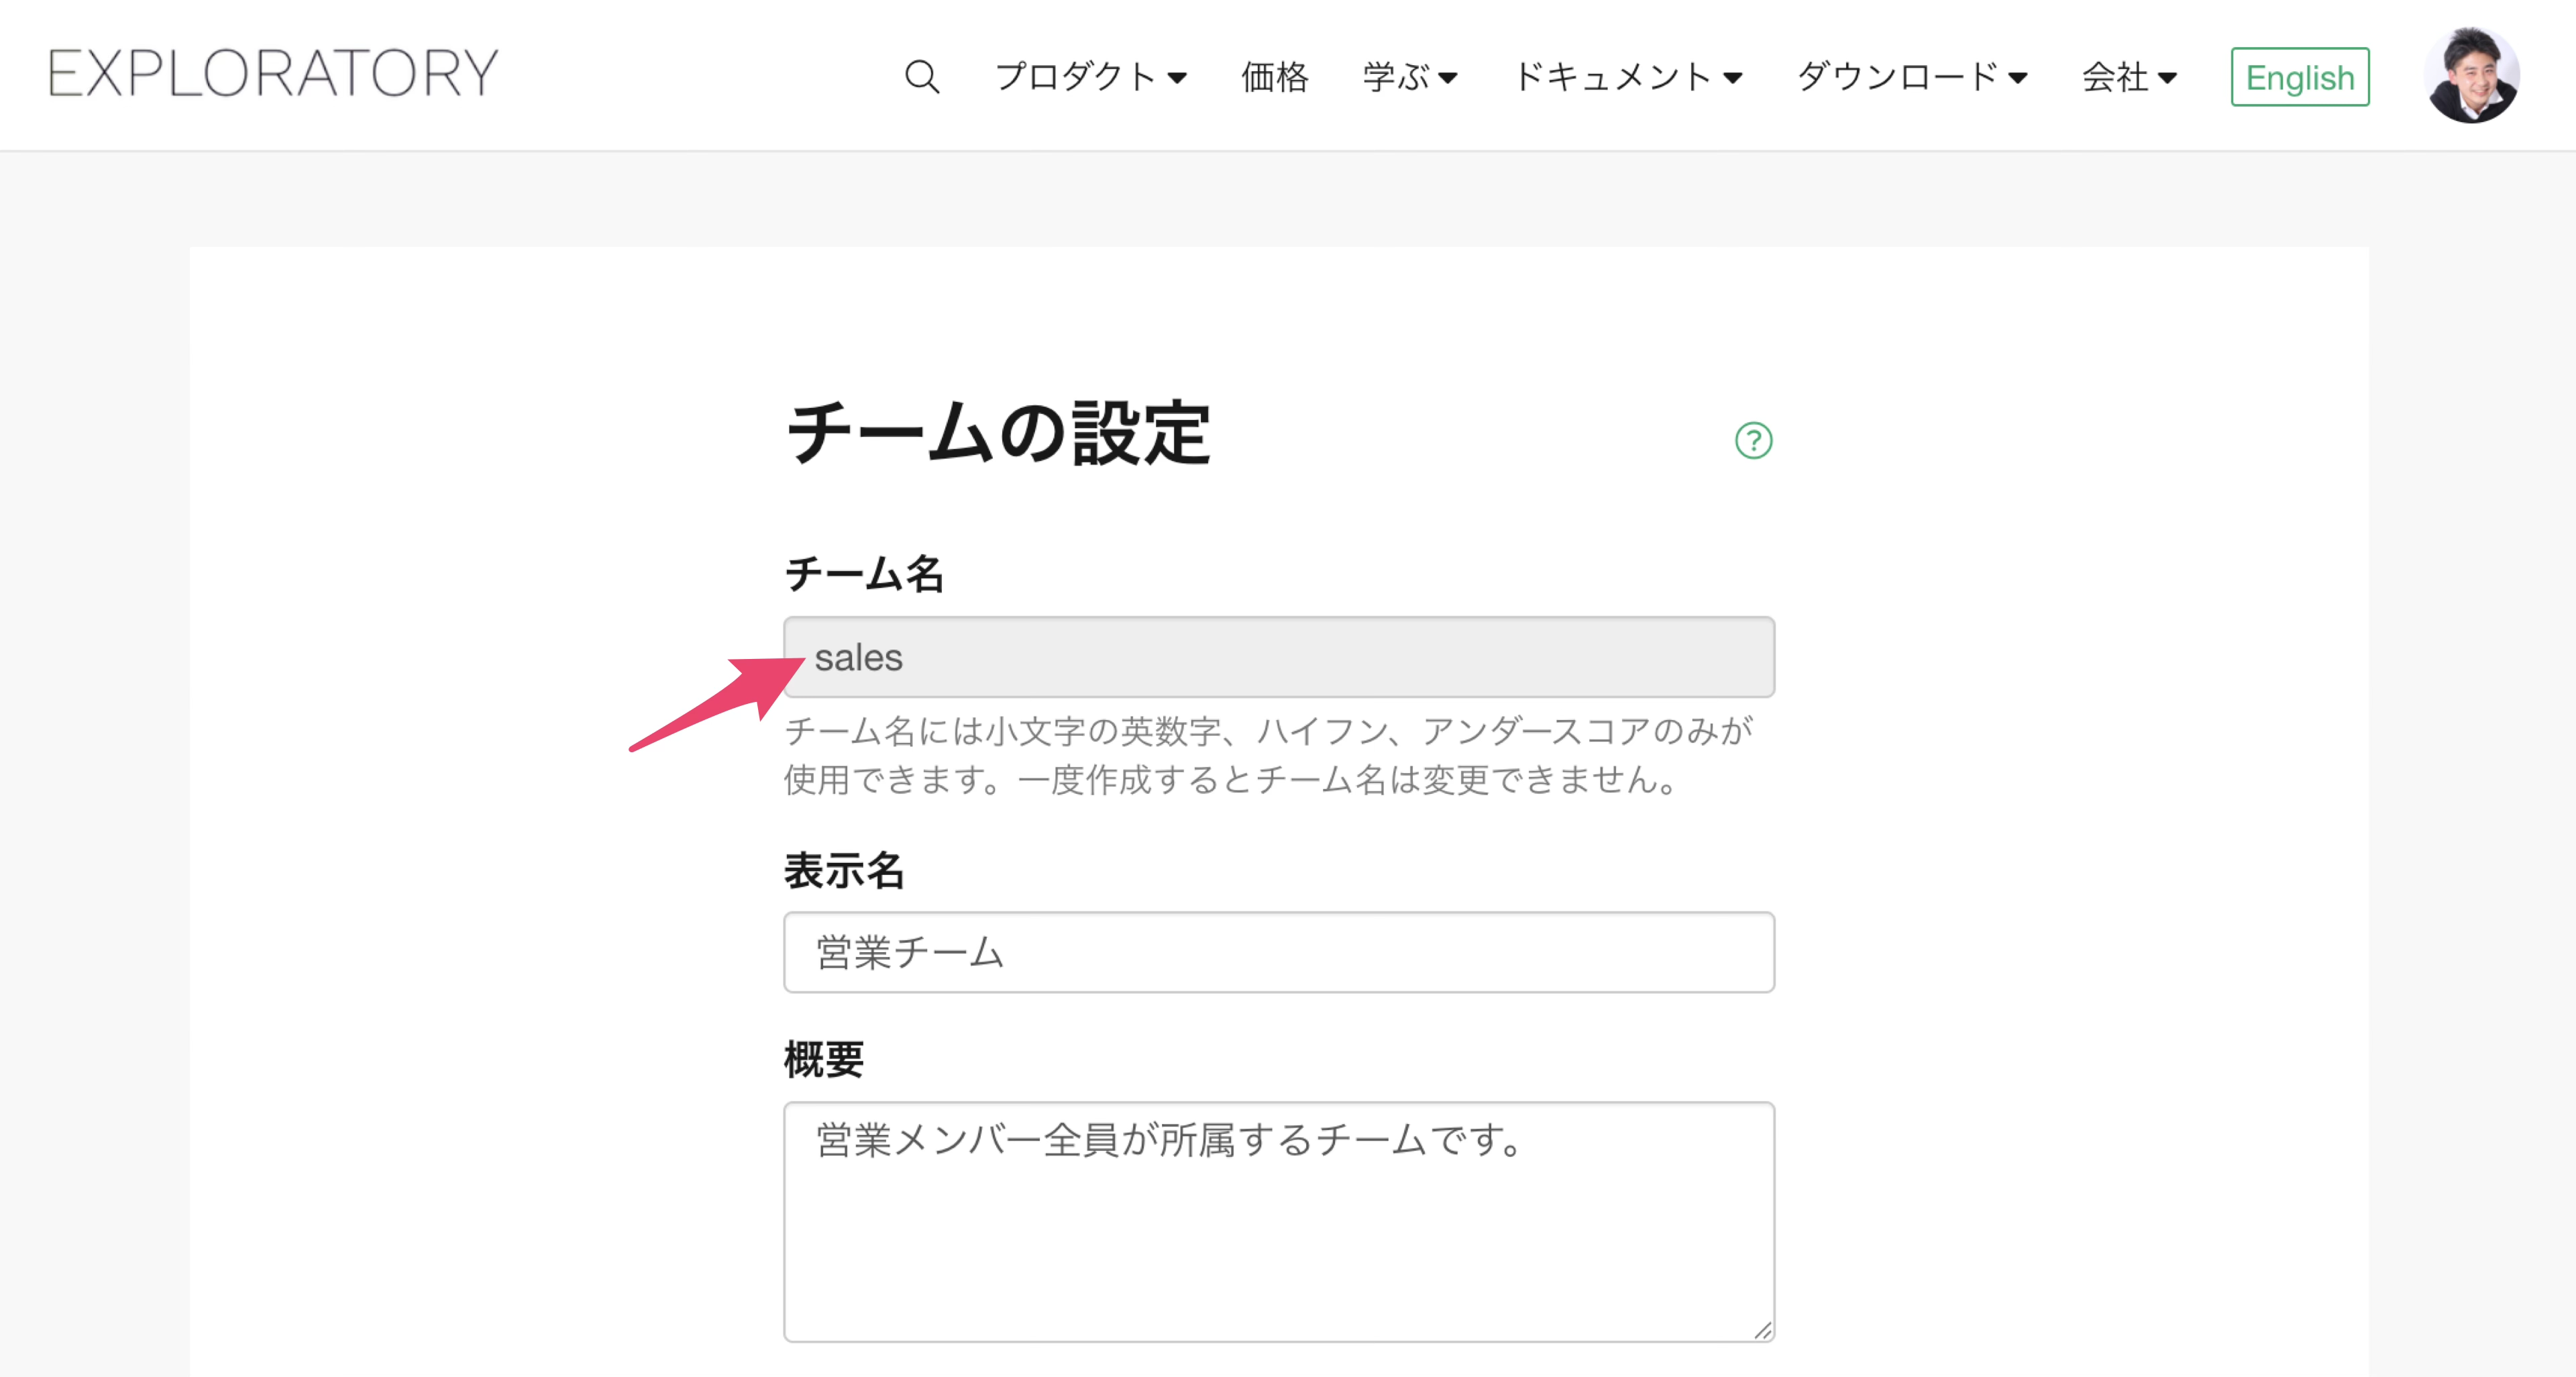This screenshot has height=1377, width=2576.
Task: Click the チームの設定 page heading
Action: click(998, 434)
